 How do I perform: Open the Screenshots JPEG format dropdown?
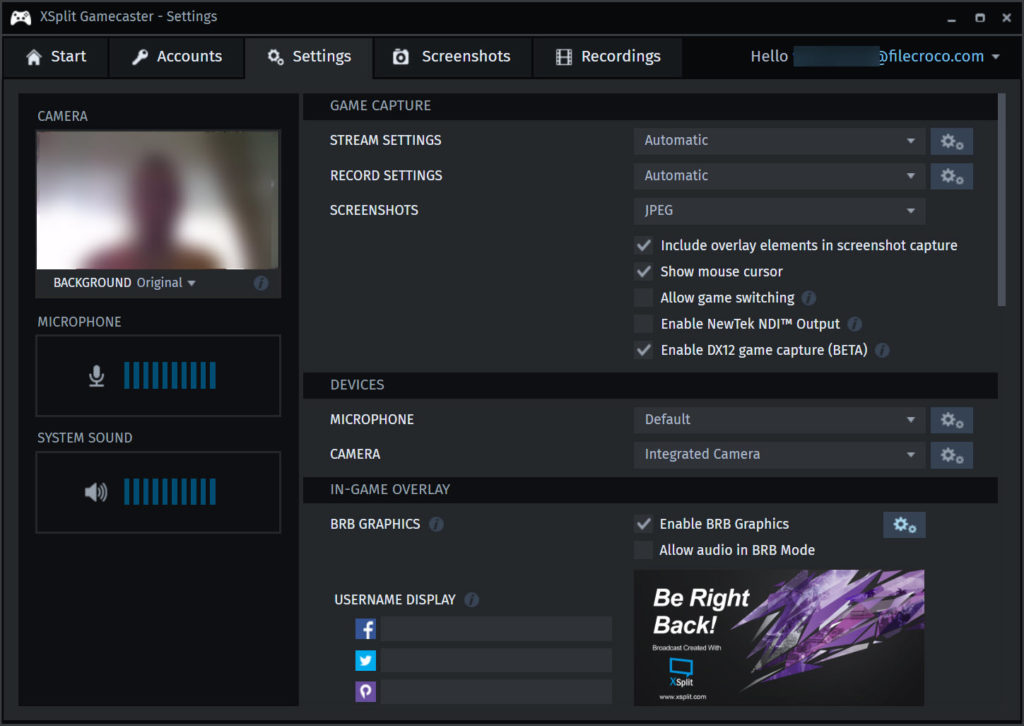(x=779, y=211)
